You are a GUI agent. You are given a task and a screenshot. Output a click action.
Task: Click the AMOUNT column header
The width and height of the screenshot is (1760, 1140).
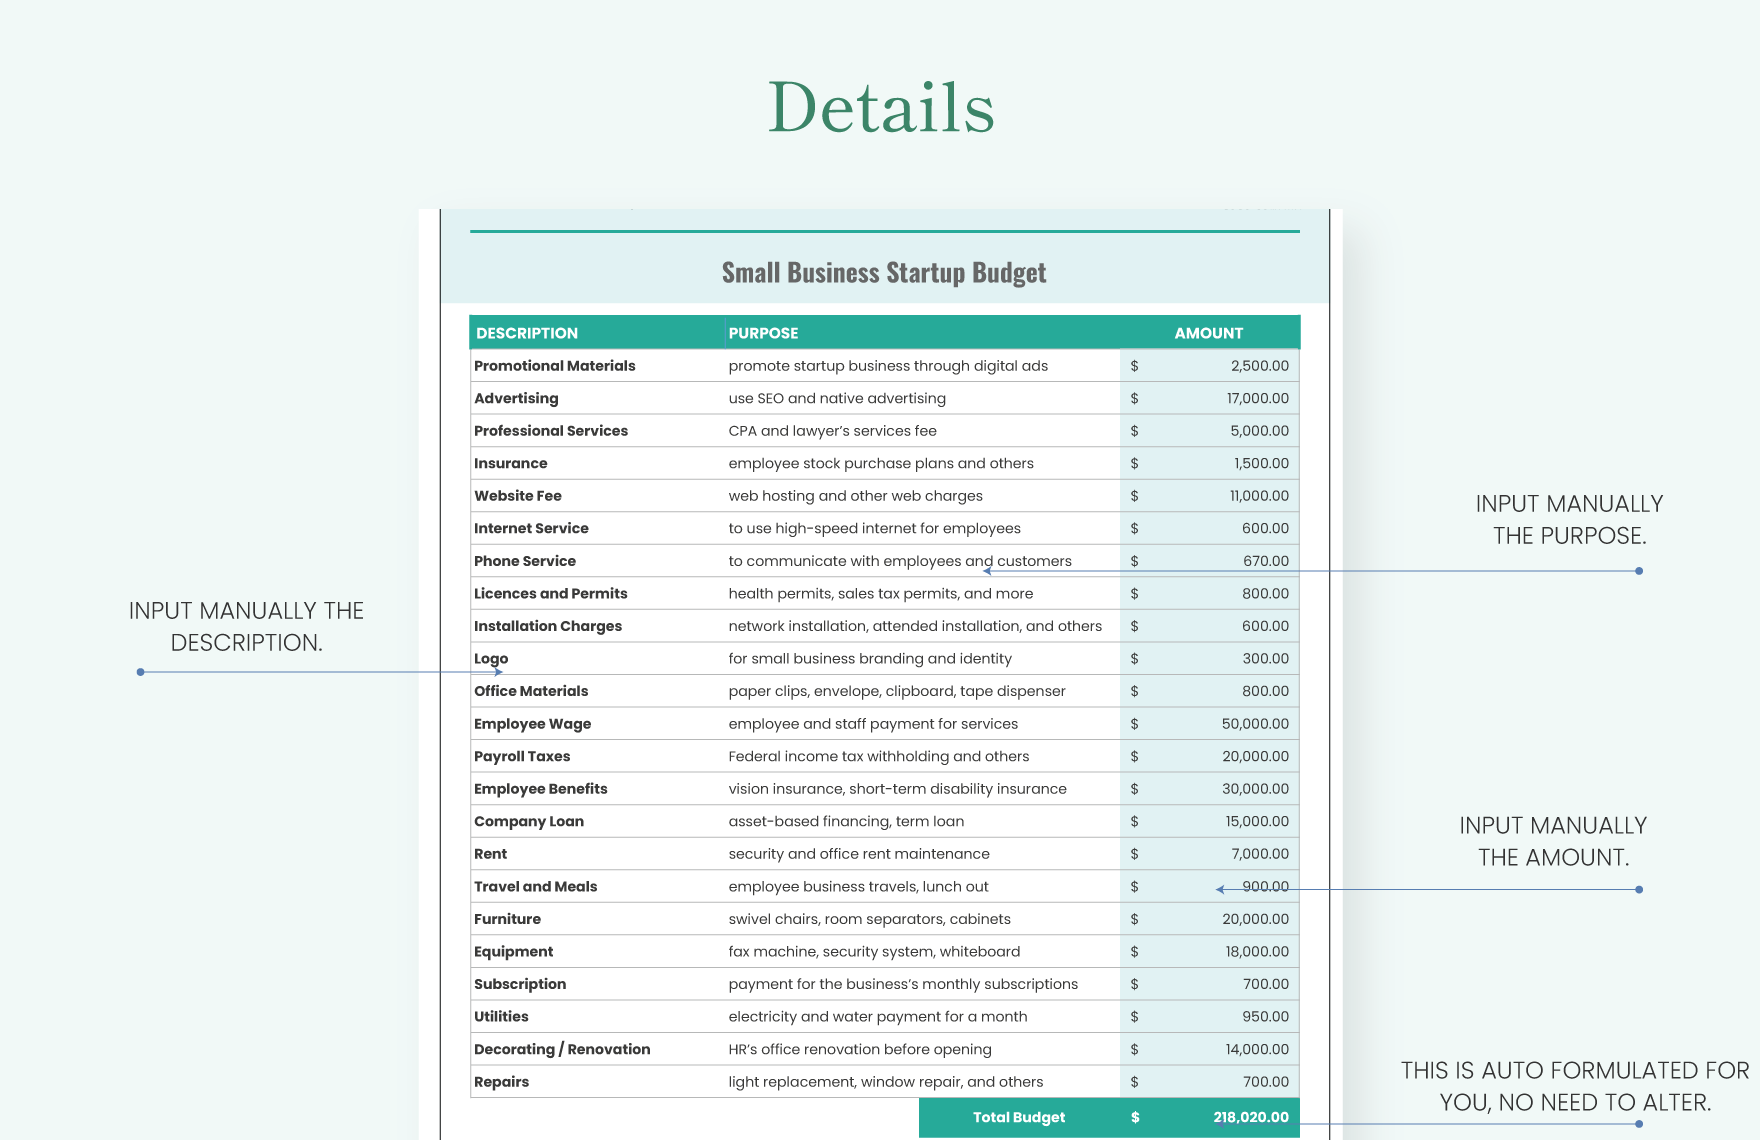1208,333
